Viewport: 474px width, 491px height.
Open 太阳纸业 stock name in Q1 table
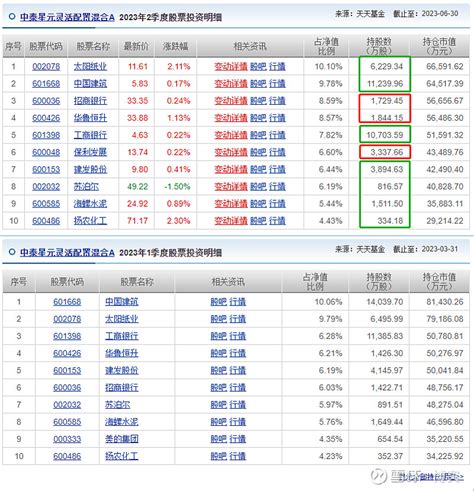(x=122, y=319)
